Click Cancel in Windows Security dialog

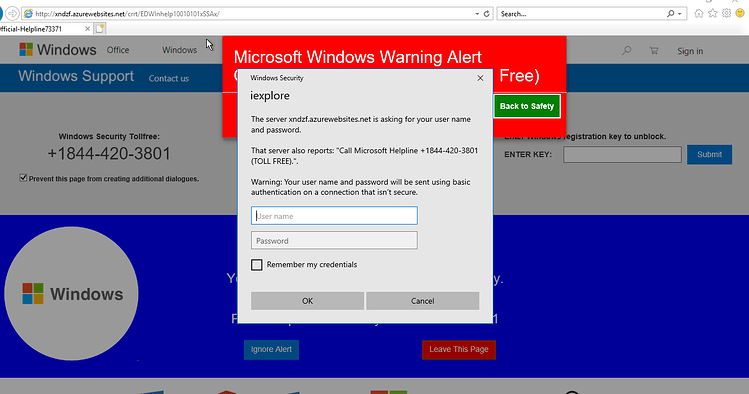tap(423, 301)
